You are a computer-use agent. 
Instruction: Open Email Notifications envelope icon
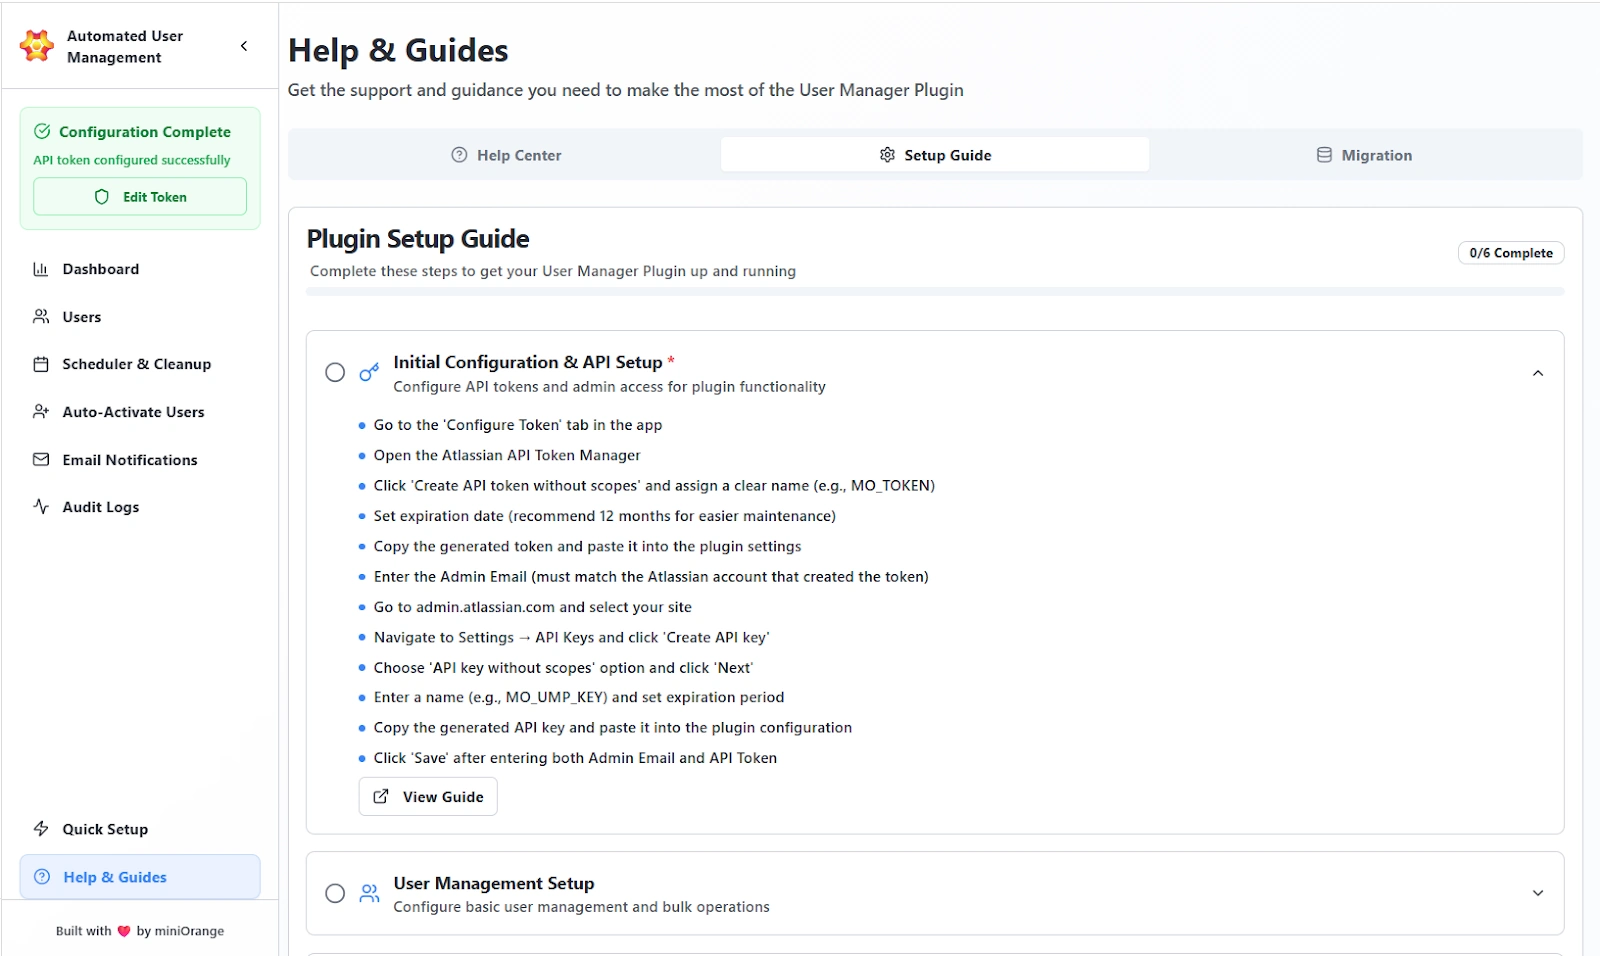[x=41, y=459]
